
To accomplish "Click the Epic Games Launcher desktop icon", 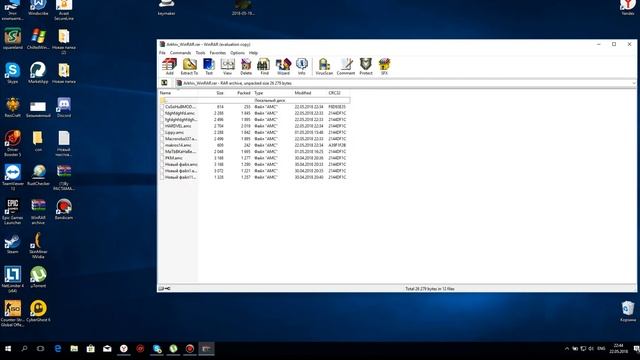I will 13,211.
